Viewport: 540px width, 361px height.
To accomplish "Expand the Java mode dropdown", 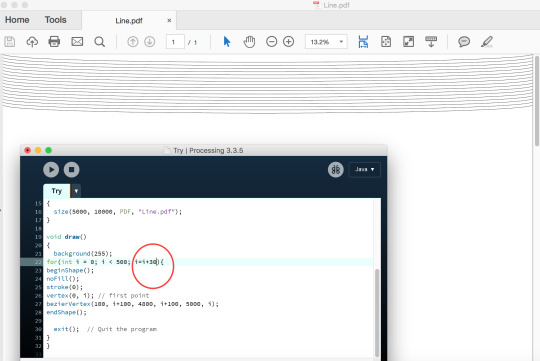I will coord(365,169).
